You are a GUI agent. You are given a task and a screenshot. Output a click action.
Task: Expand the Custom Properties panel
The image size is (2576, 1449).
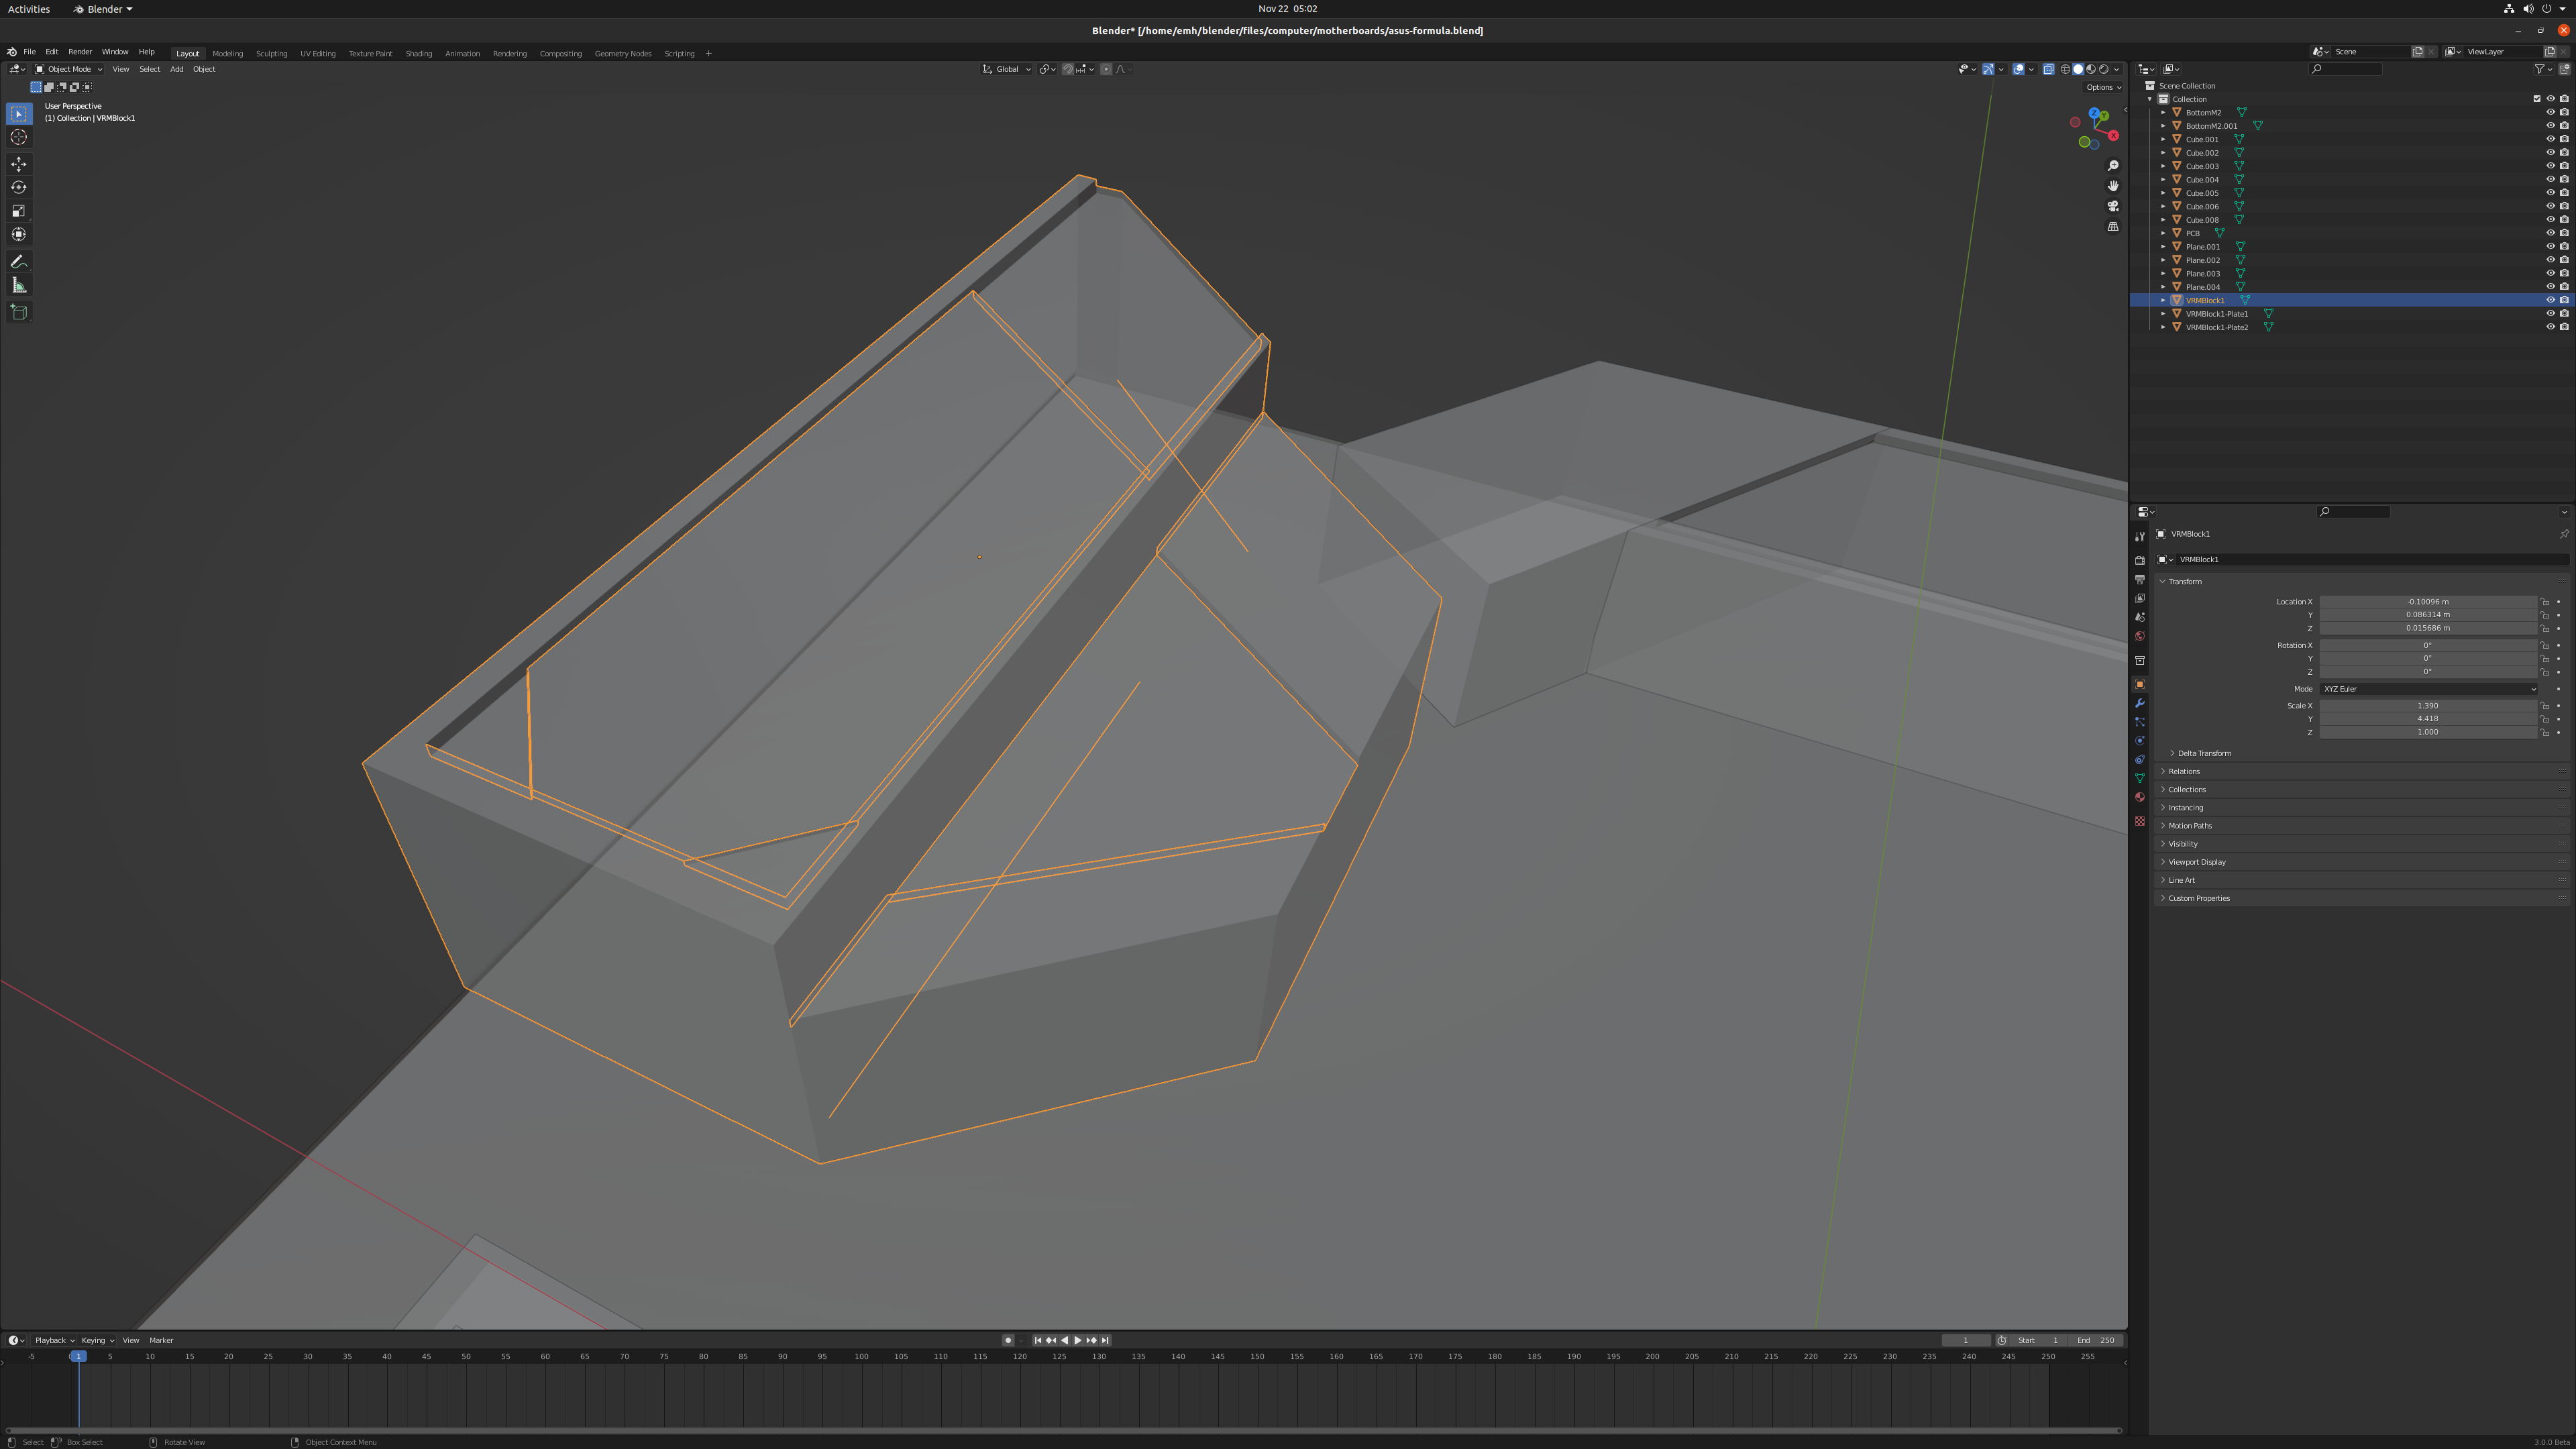(x=2198, y=898)
